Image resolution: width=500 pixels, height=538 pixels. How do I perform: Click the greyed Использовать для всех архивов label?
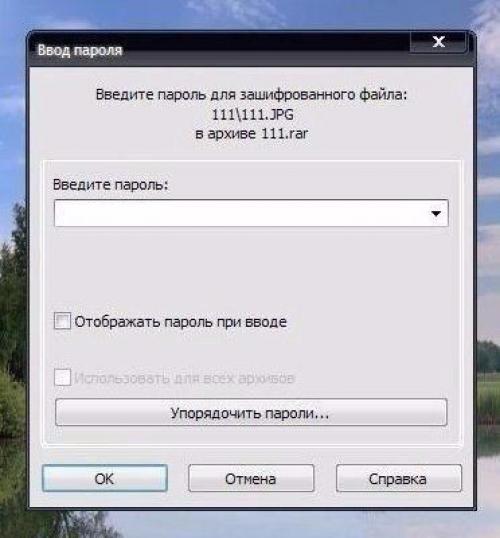tap(184, 378)
